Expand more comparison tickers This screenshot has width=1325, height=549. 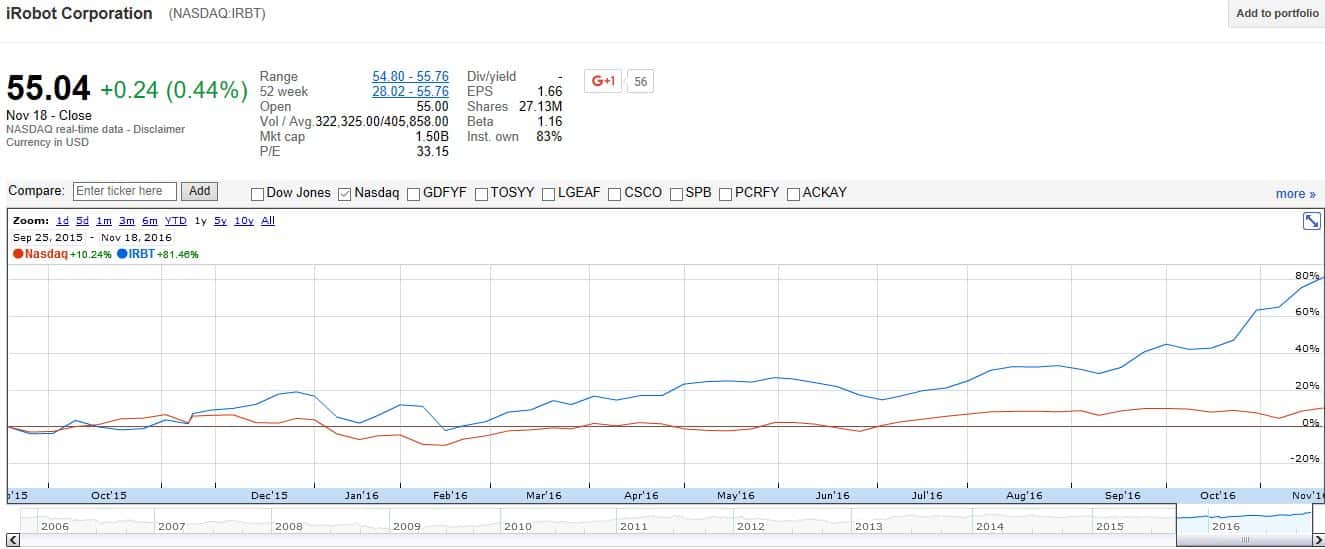1295,194
